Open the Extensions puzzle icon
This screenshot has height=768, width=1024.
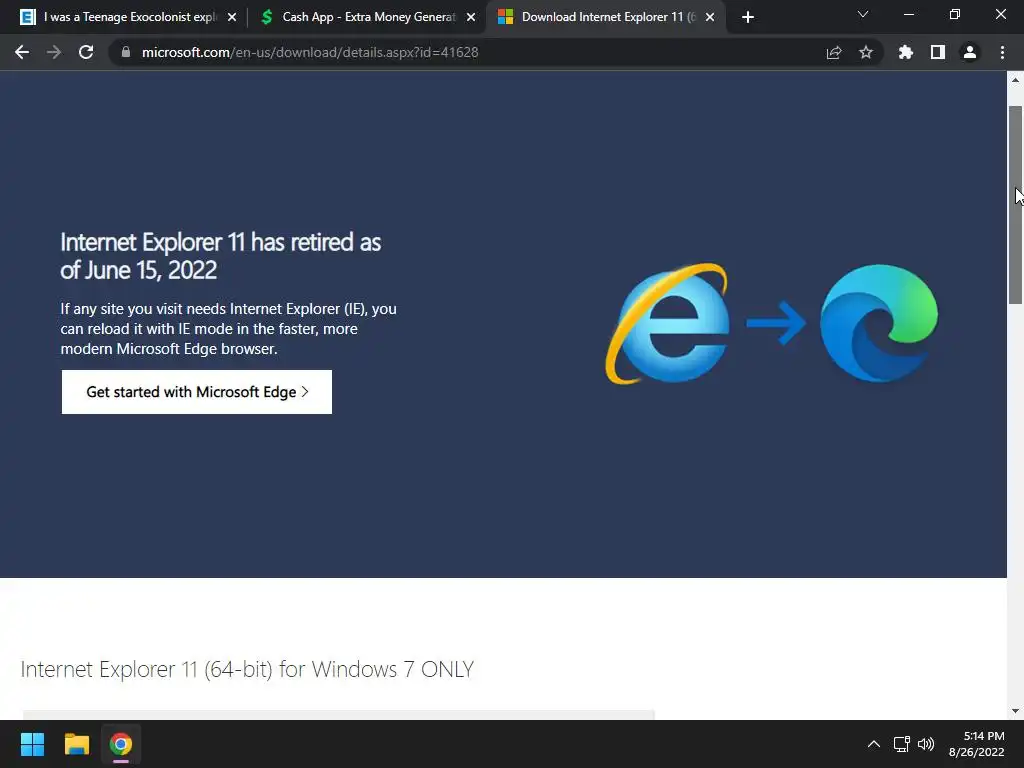point(906,52)
